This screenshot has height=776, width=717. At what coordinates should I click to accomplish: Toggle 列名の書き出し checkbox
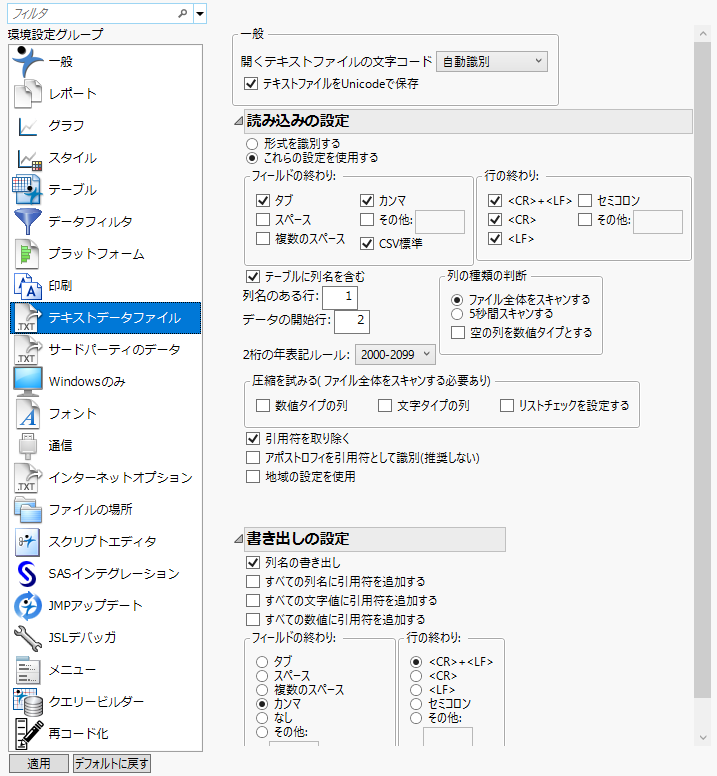click(x=253, y=563)
